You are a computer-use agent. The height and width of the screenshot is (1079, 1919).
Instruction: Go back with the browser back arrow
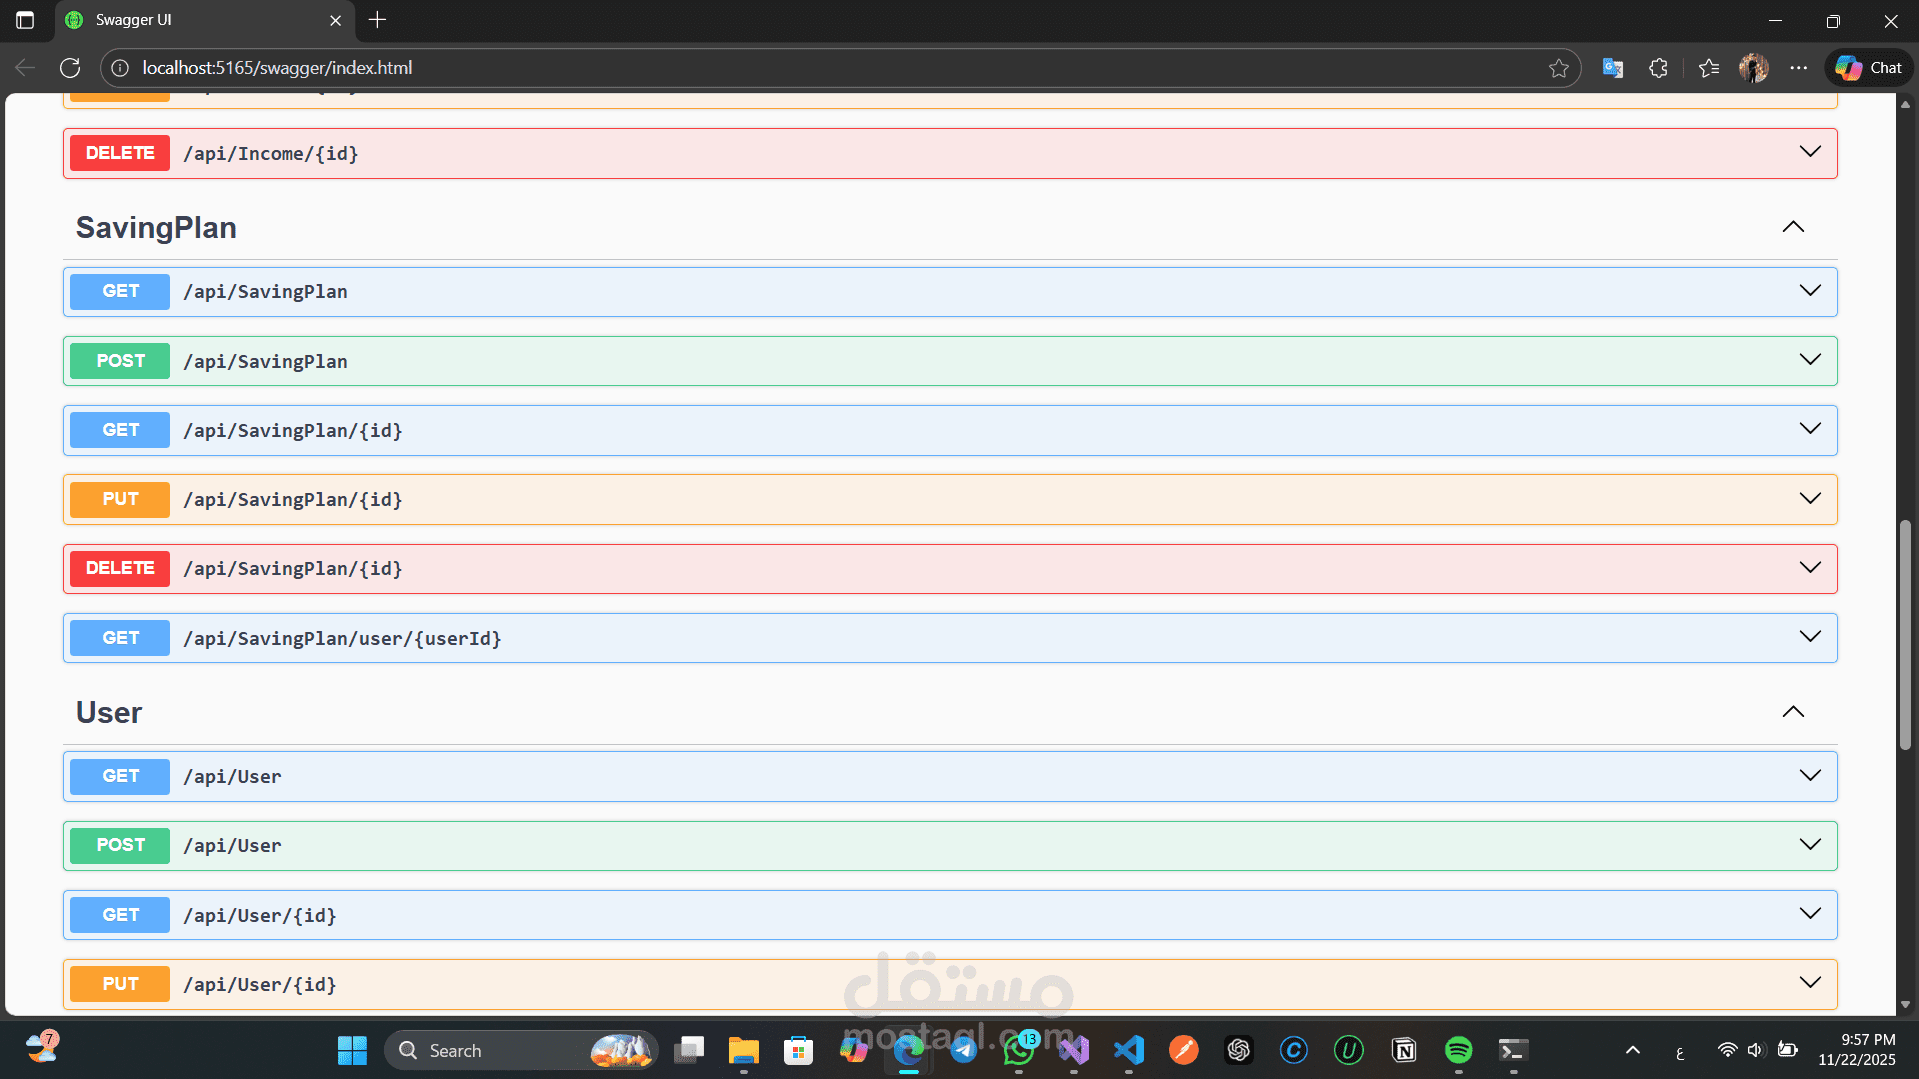click(x=25, y=68)
